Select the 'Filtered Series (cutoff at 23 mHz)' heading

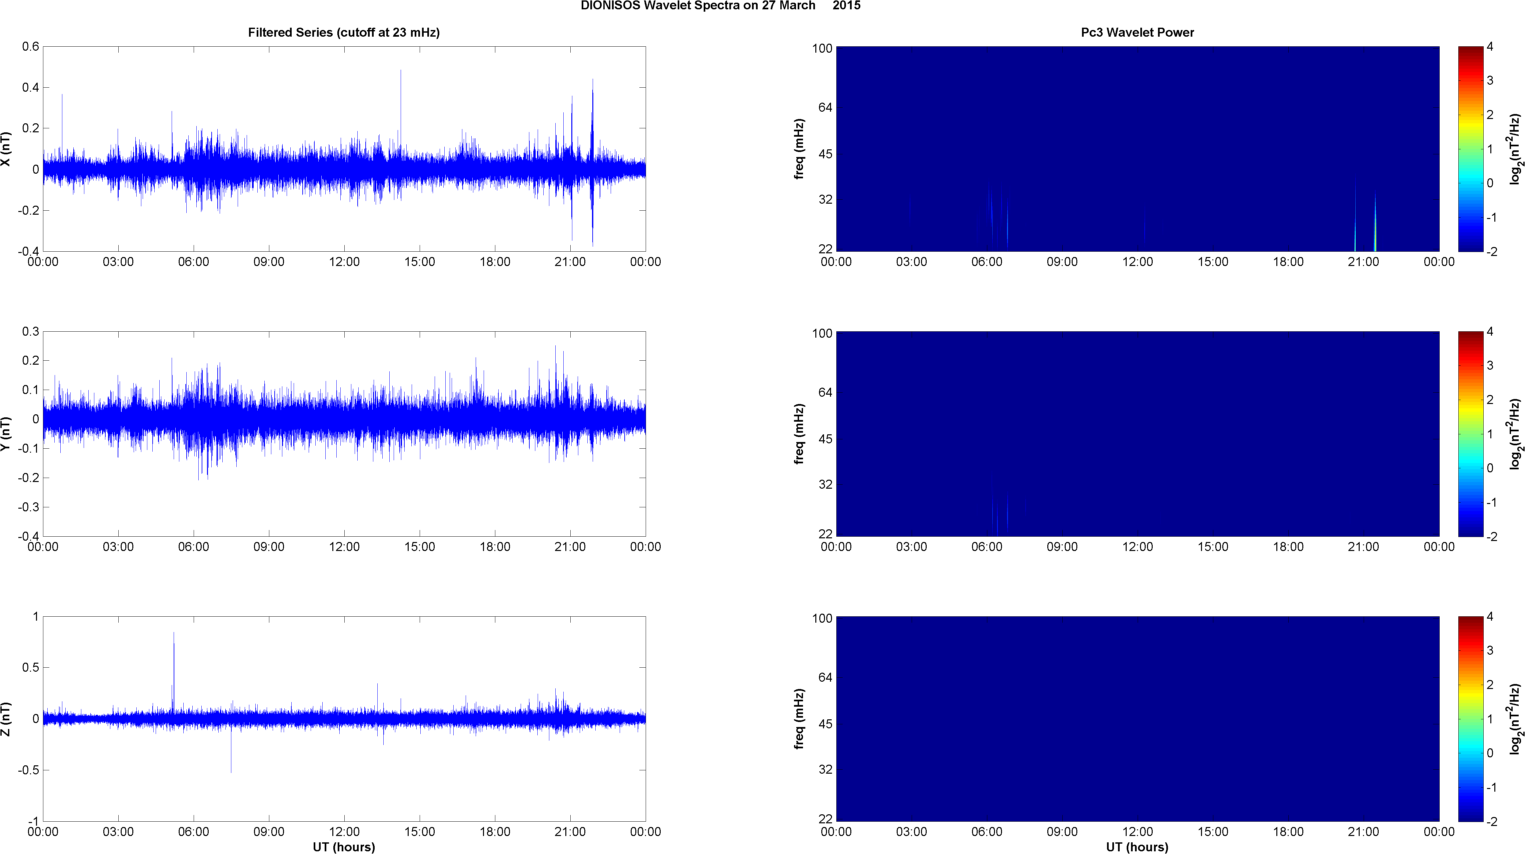point(344,32)
